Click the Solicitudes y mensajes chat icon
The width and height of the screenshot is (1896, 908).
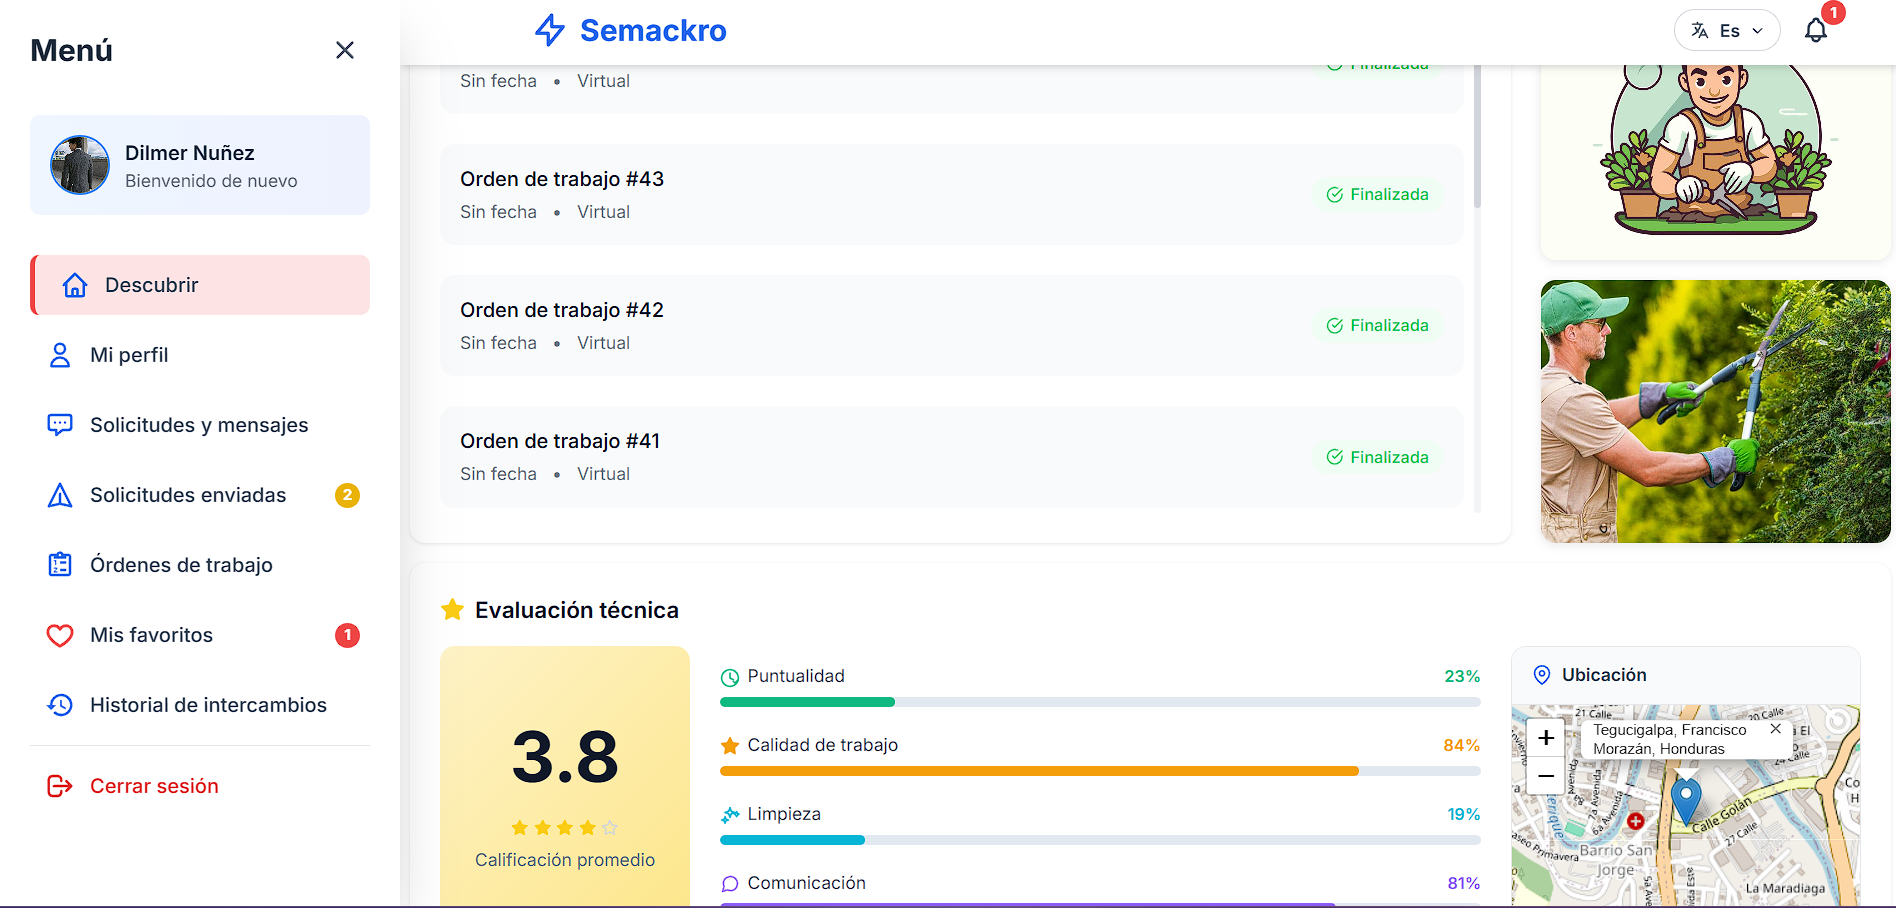point(60,425)
